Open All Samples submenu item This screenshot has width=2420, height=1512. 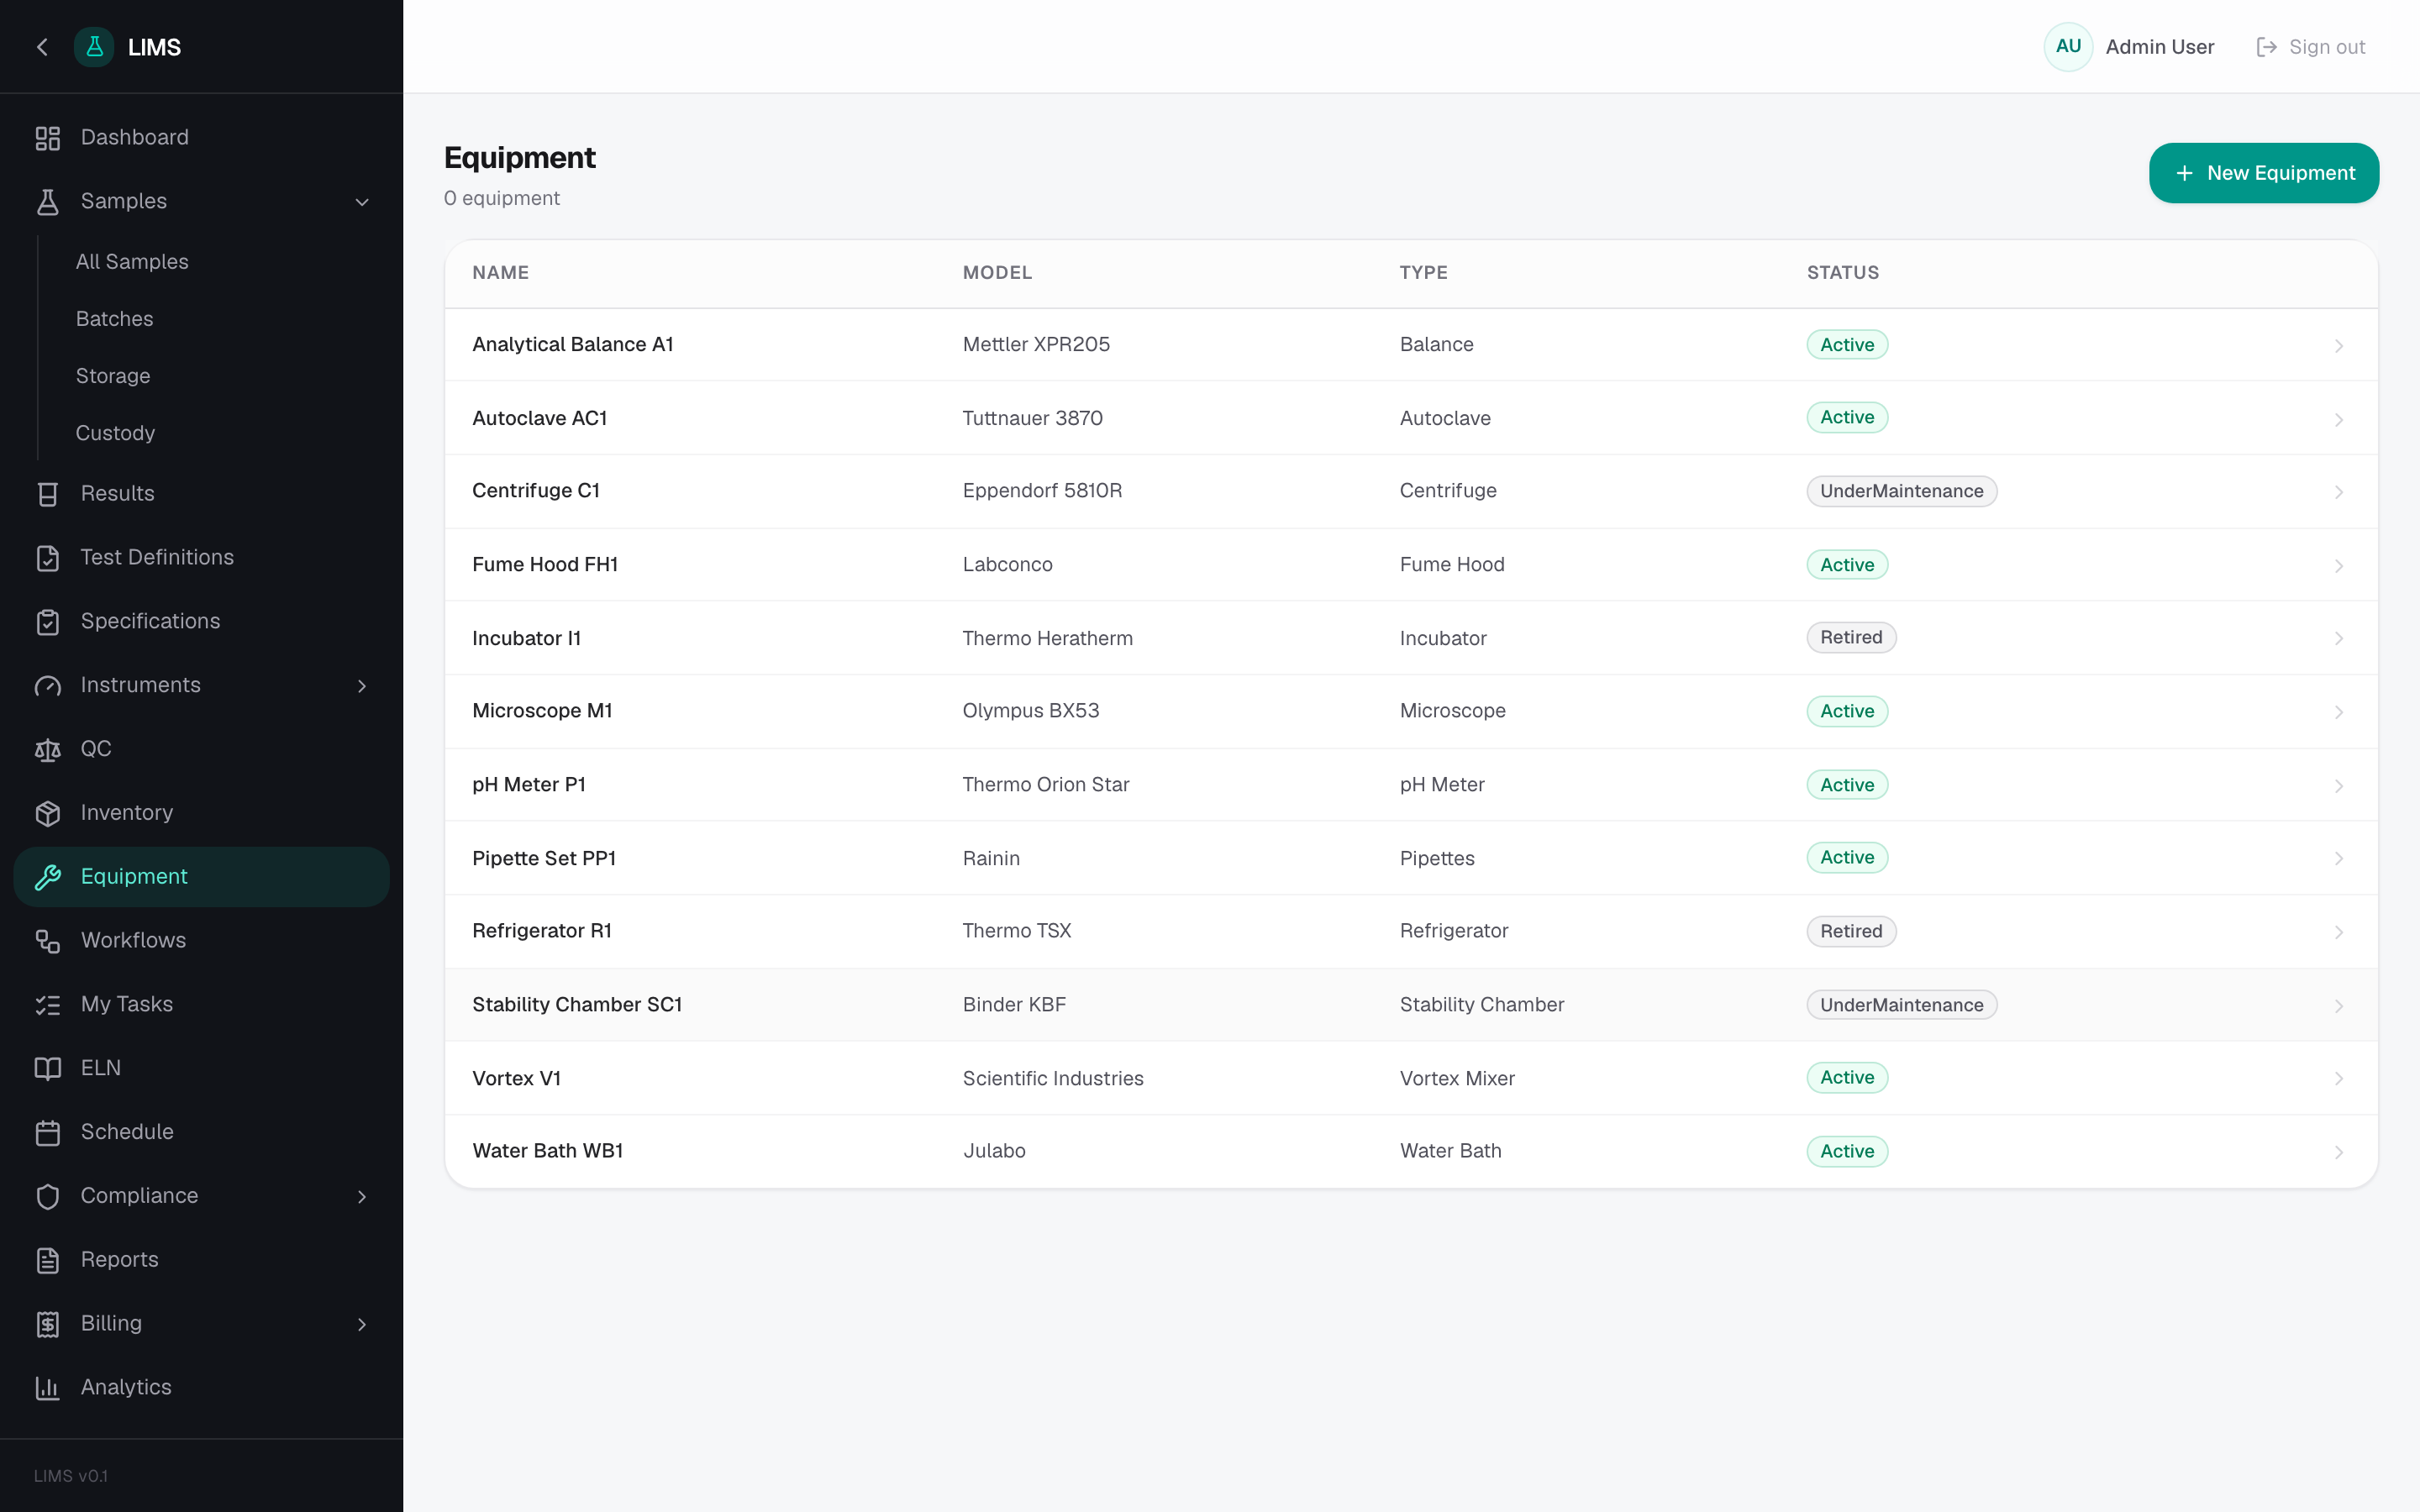pos(132,262)
